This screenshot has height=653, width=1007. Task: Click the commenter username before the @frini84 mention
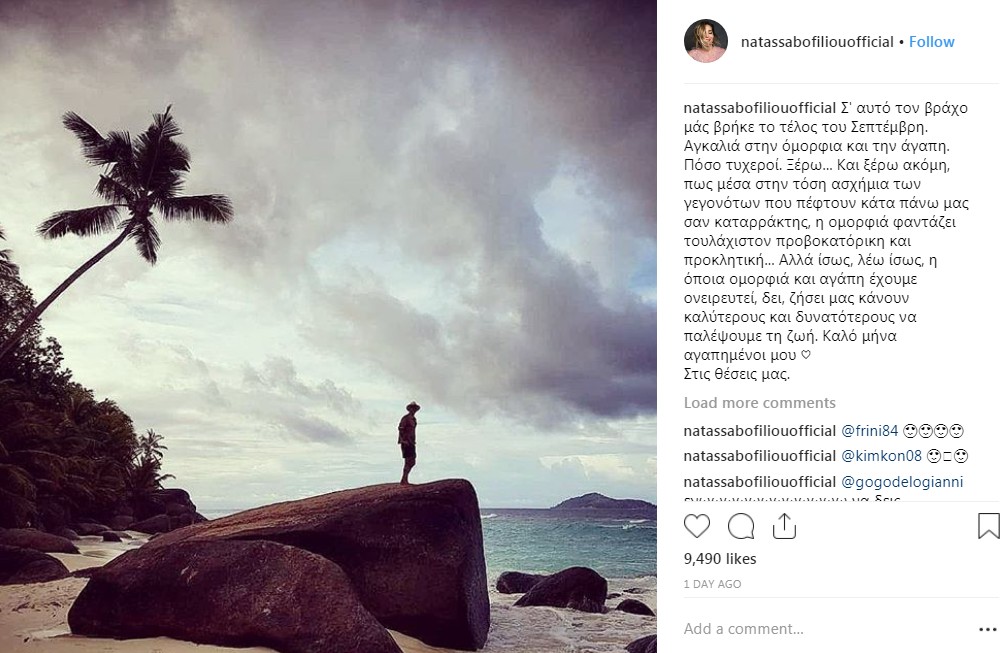coord(760,431)
